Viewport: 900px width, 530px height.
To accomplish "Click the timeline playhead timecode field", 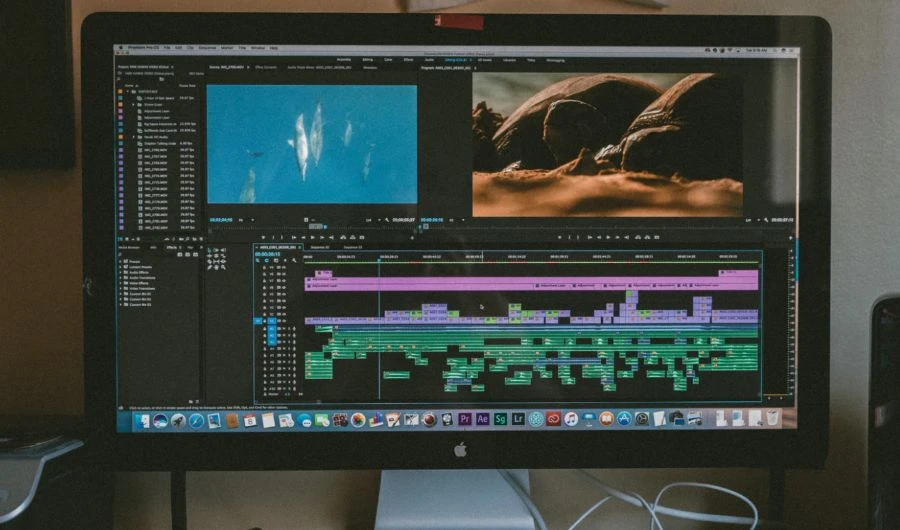I will 268,255.
